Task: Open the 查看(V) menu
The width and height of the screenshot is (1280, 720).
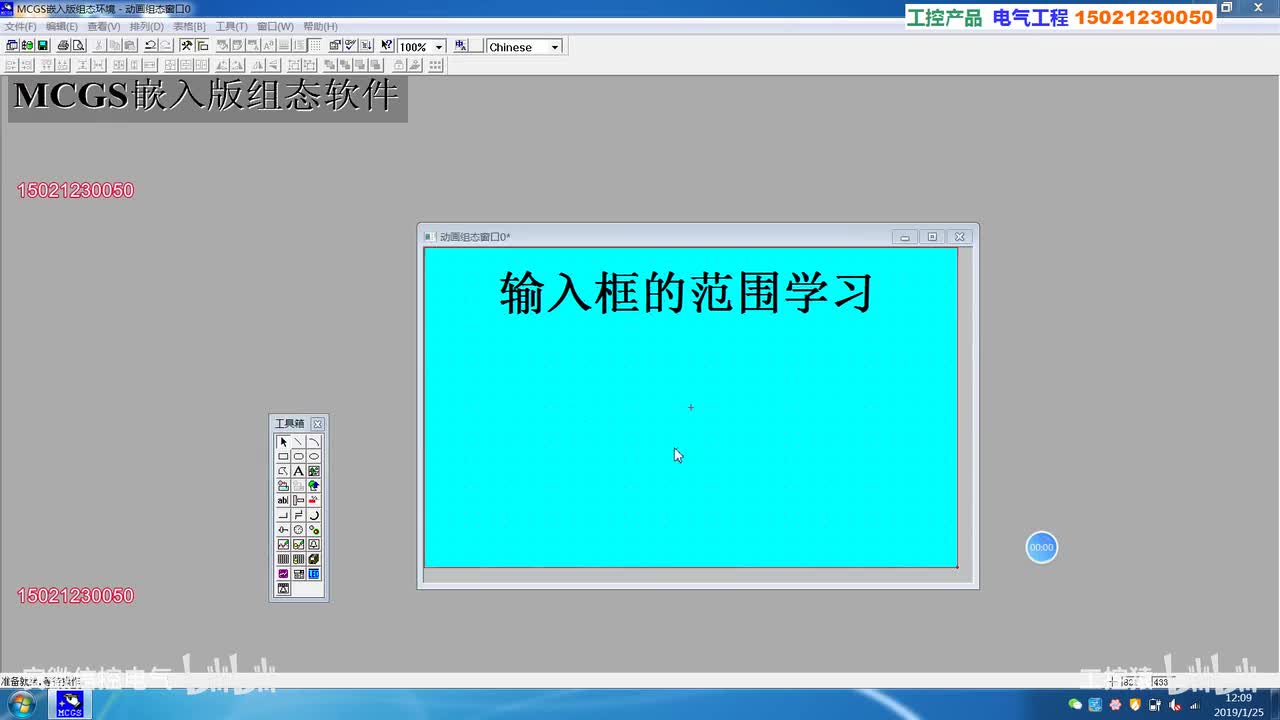Action: [104, 26]
